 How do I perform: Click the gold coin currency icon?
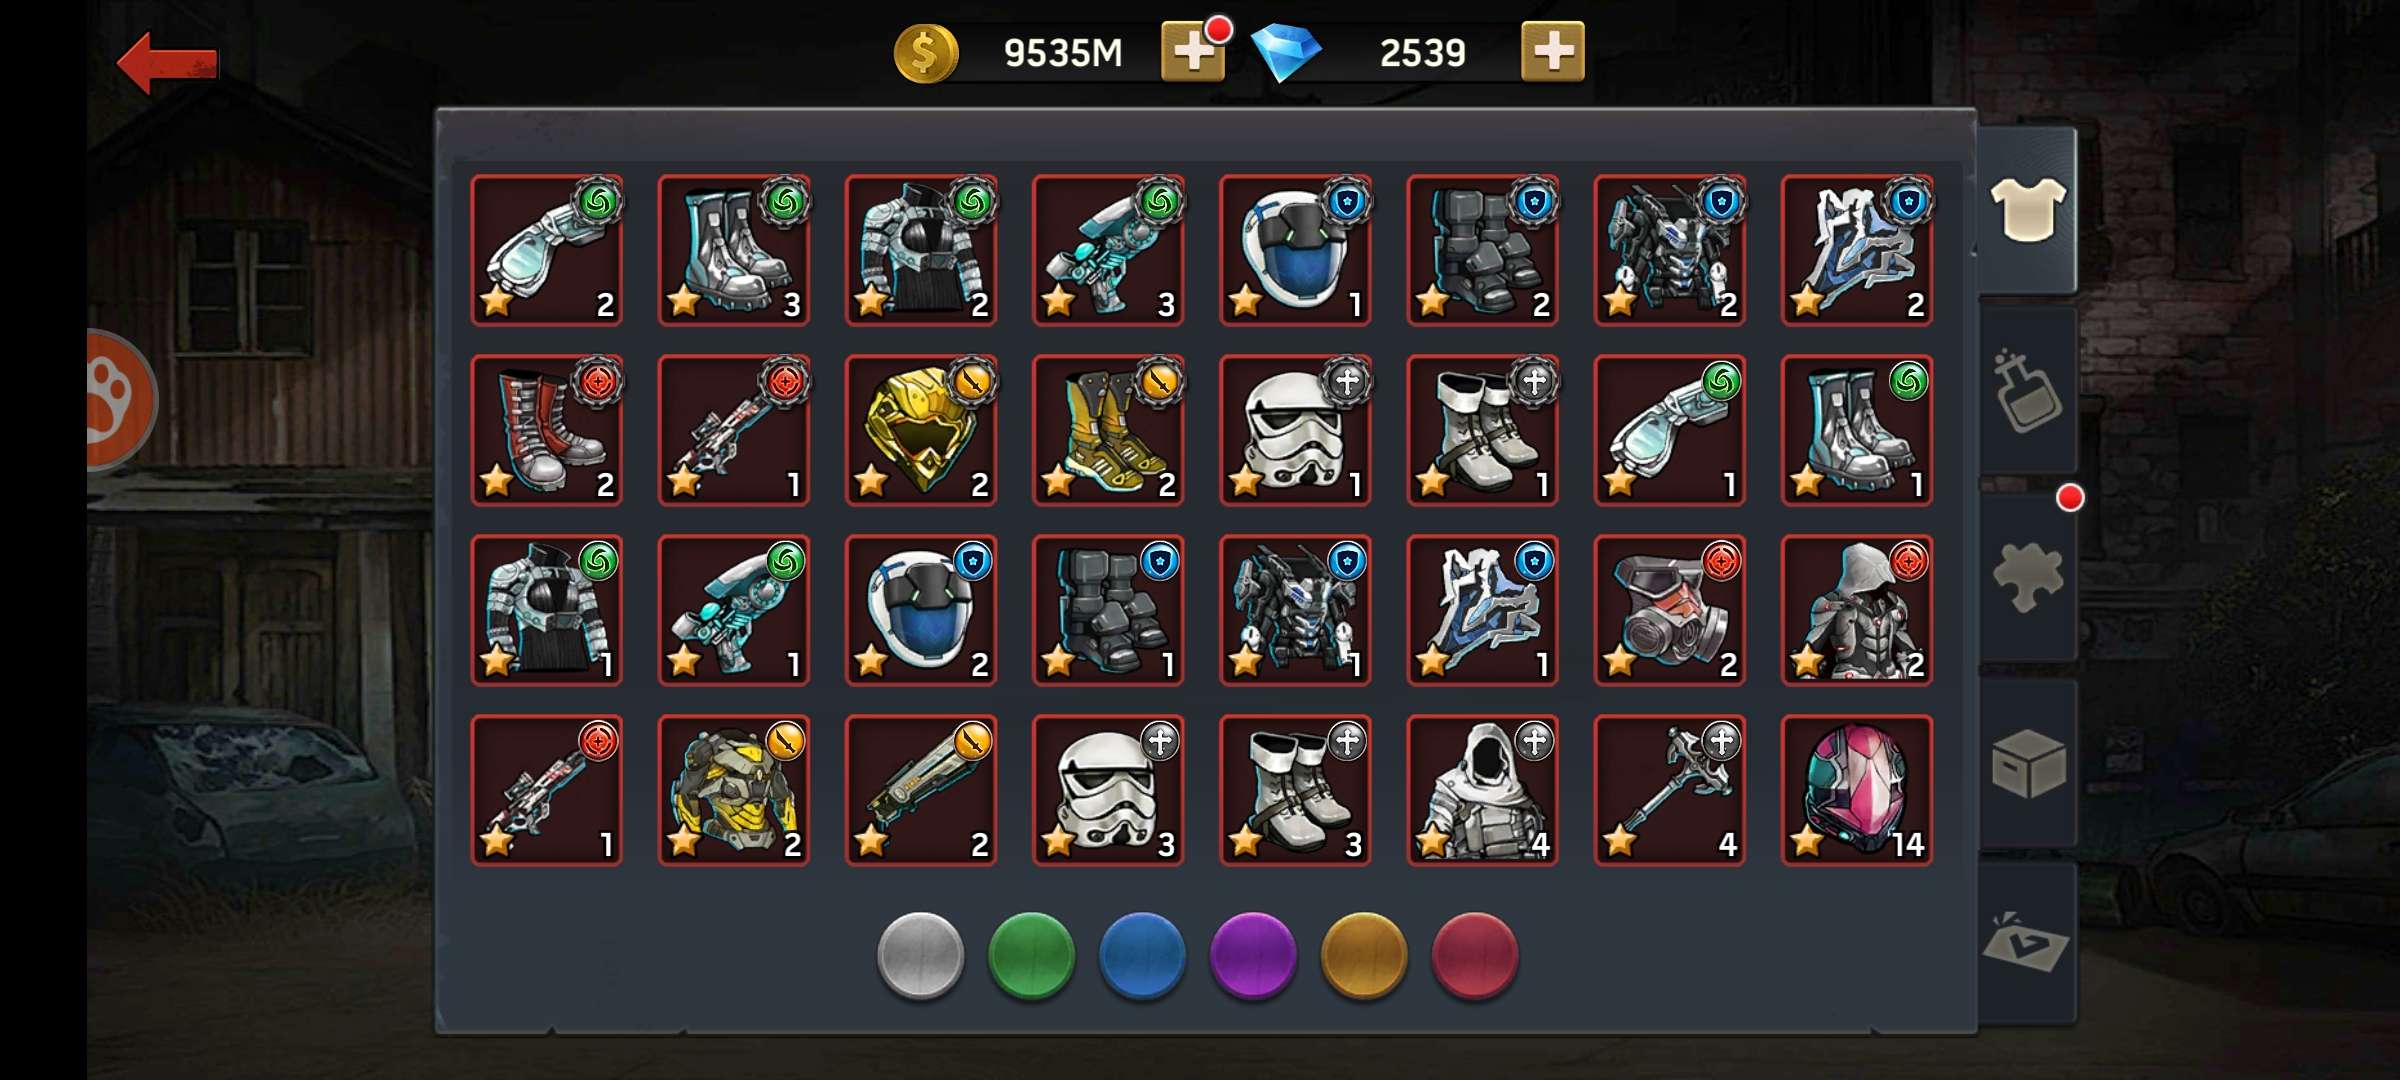point(925,53)
